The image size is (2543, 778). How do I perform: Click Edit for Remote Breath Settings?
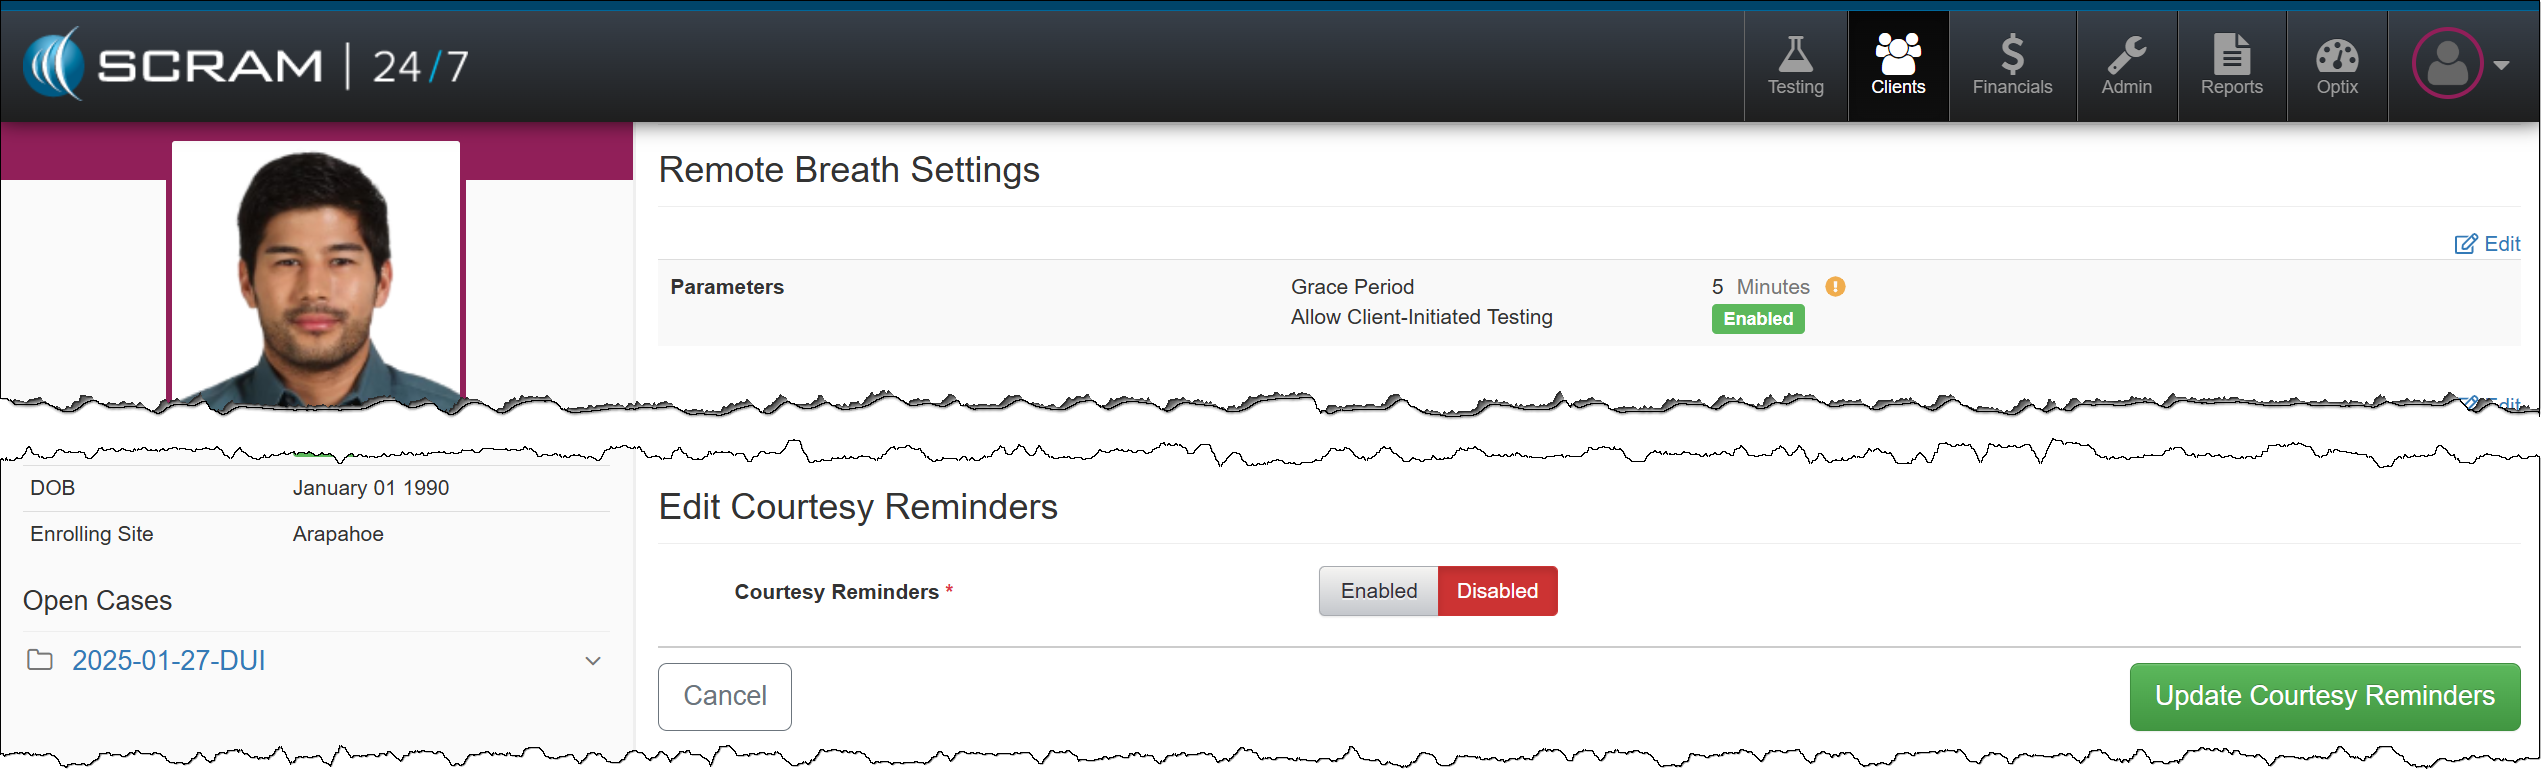coord(2487,244)
